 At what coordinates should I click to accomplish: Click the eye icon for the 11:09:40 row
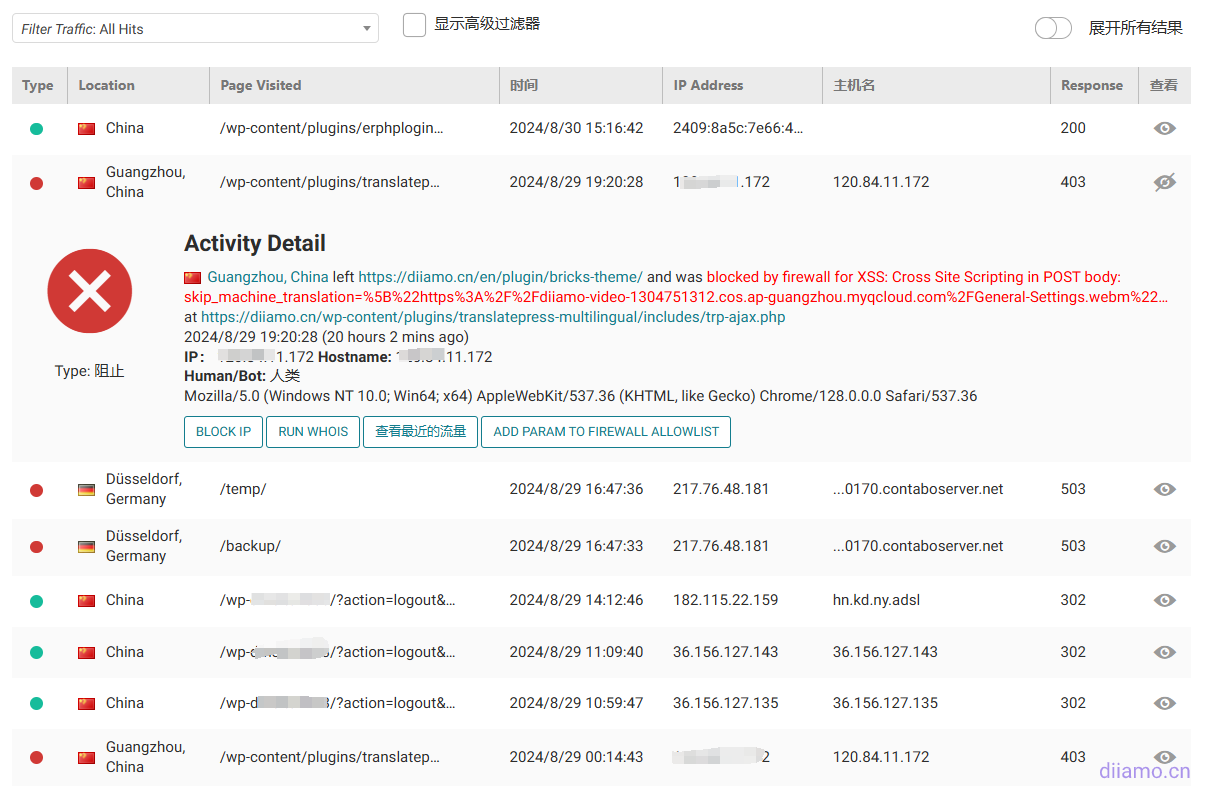(1163, 652)
